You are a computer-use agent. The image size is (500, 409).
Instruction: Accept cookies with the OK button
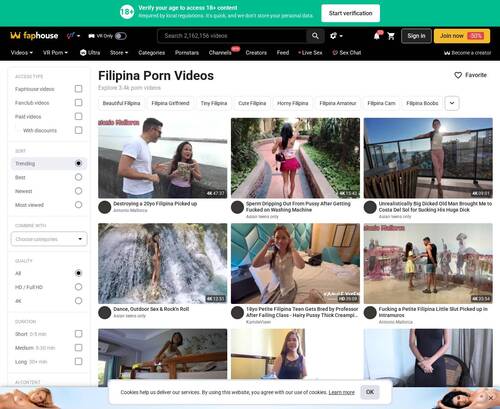[370, 392]
